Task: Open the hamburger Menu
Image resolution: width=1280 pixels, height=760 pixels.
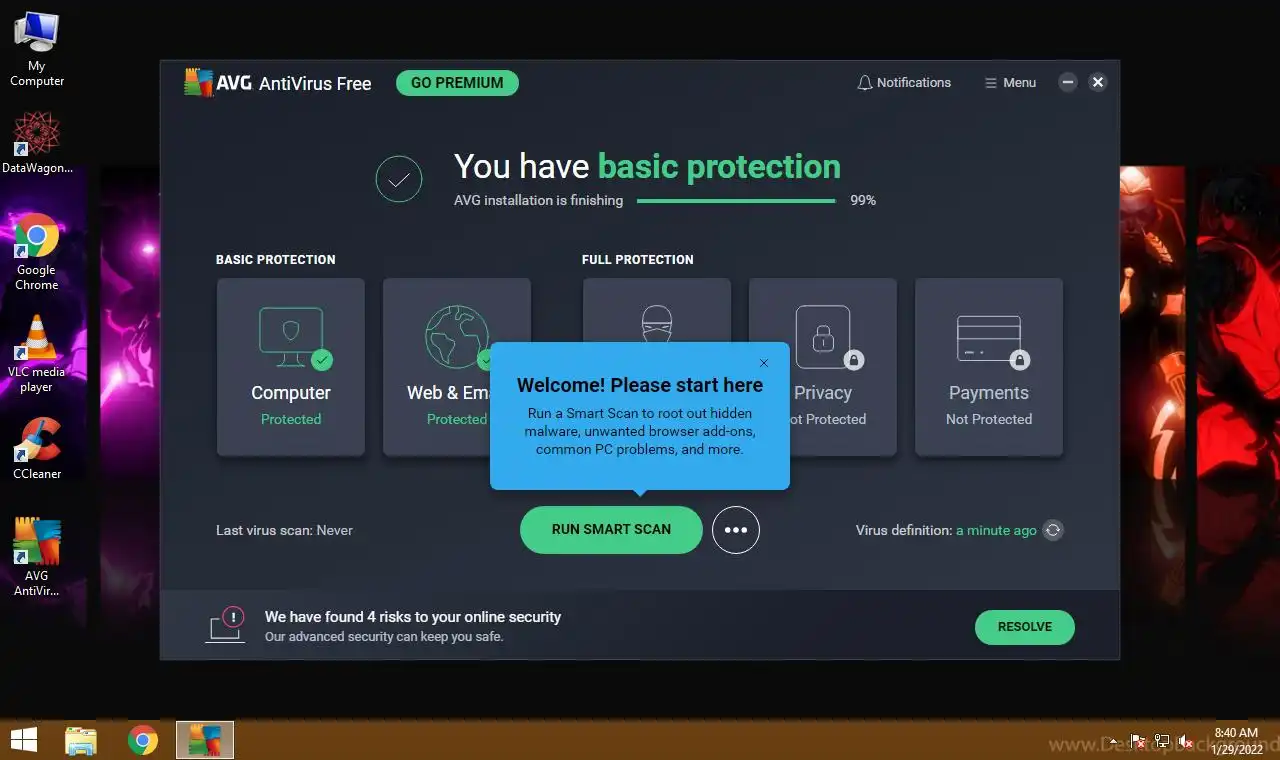Action: (1010, 83)
